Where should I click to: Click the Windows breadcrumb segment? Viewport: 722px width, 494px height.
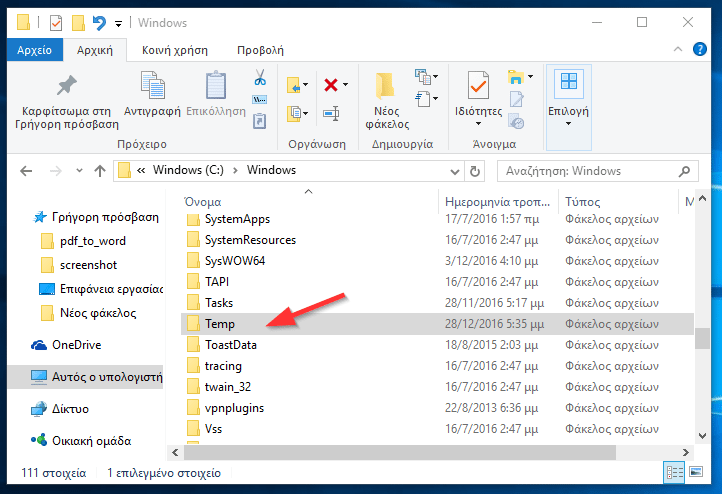[271, 170]
